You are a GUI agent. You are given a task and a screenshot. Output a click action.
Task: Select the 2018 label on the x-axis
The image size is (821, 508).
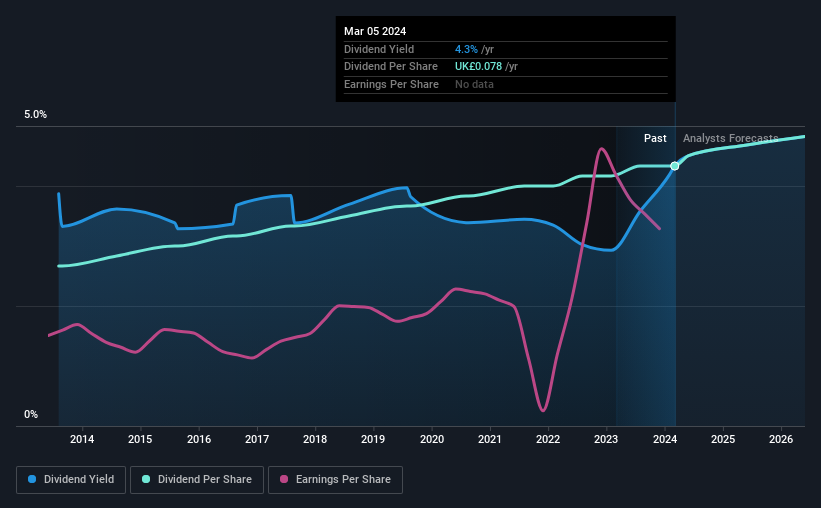pyautogui.click(x=315, y=439)
